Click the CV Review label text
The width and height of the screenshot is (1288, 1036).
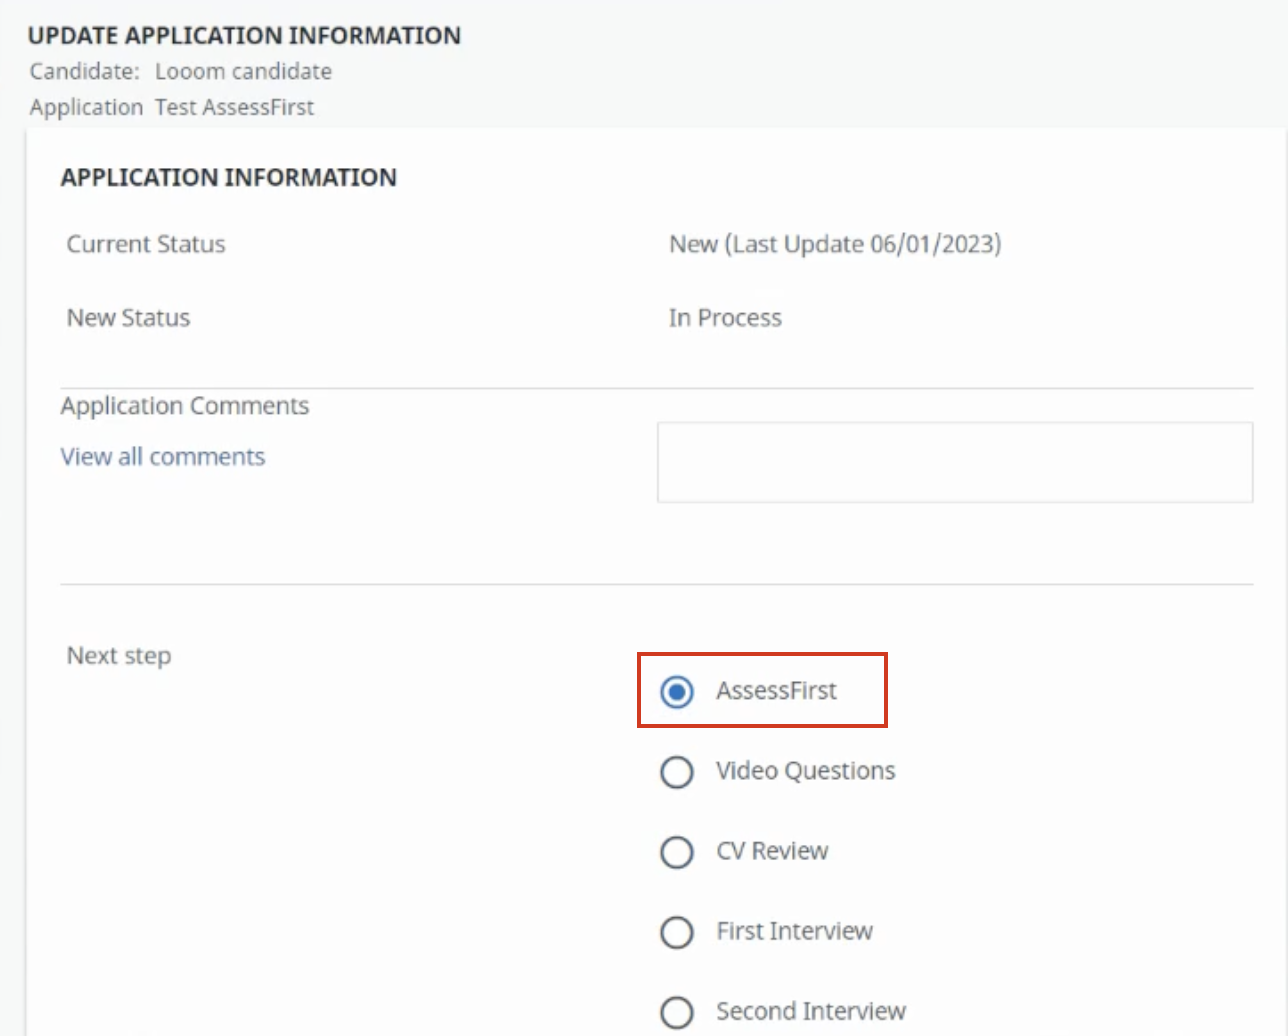point(772,851)
